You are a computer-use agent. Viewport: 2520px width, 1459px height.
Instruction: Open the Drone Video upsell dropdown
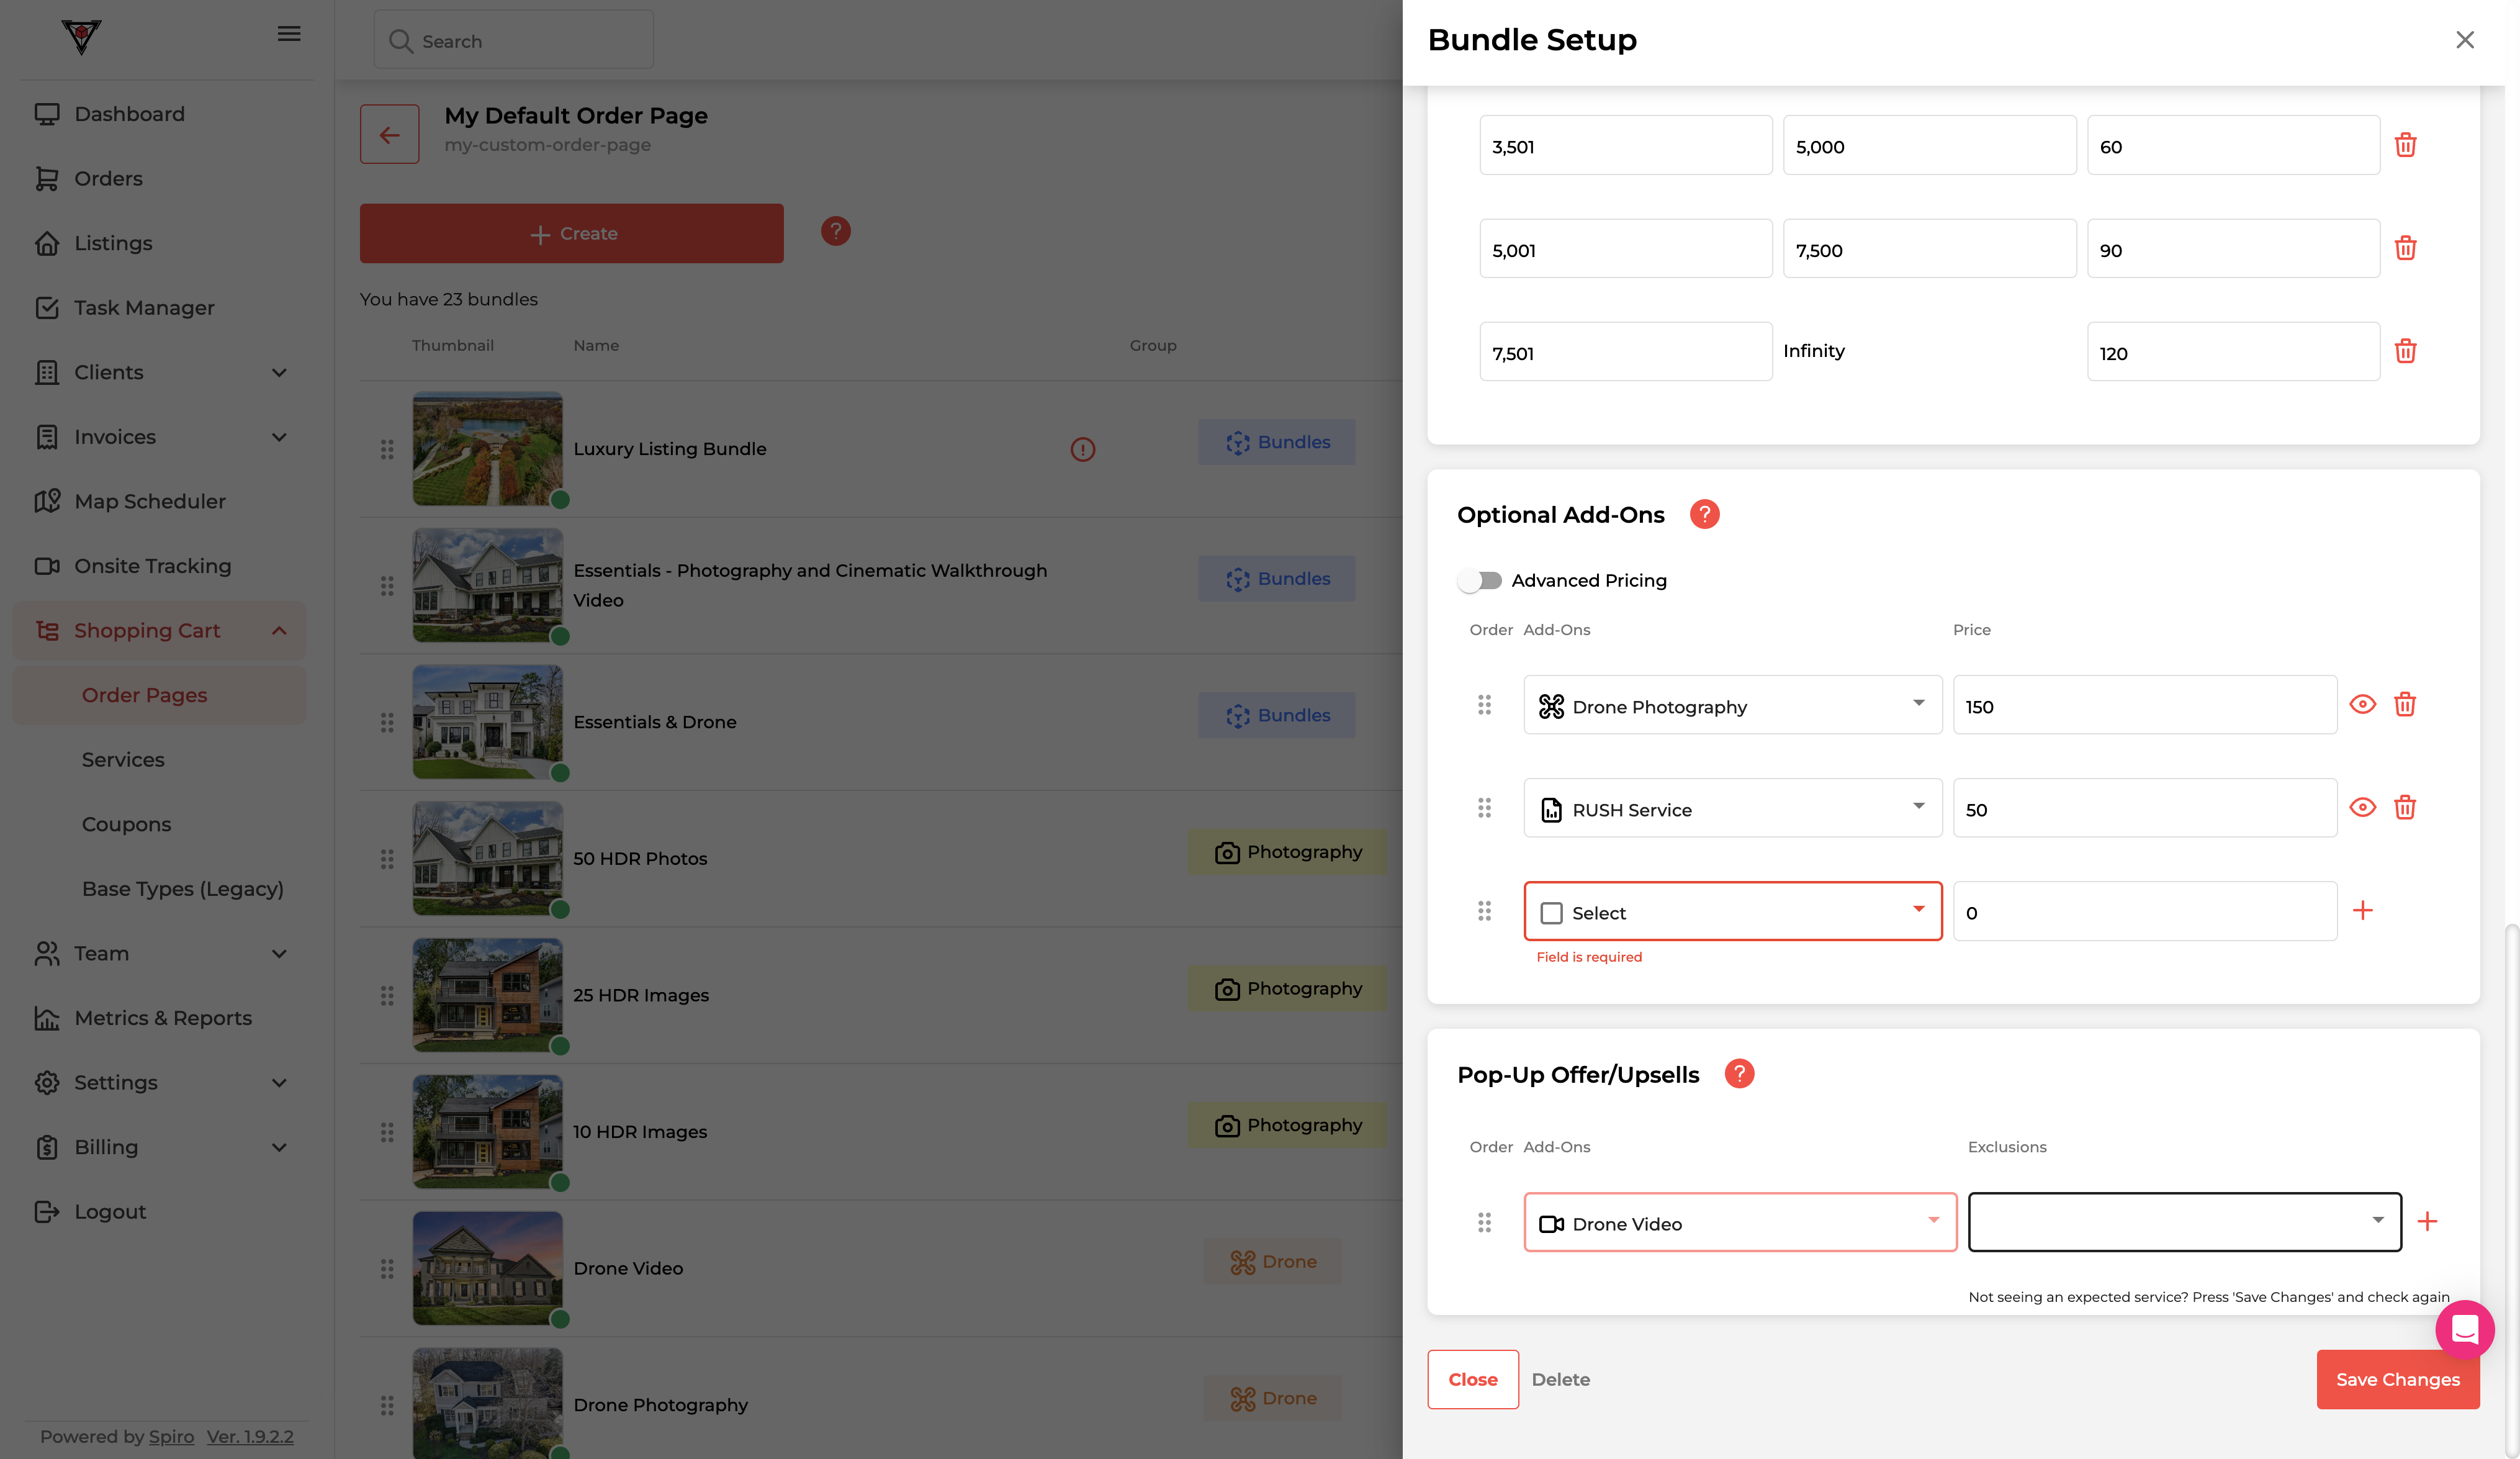(x=1740, y=1222)
